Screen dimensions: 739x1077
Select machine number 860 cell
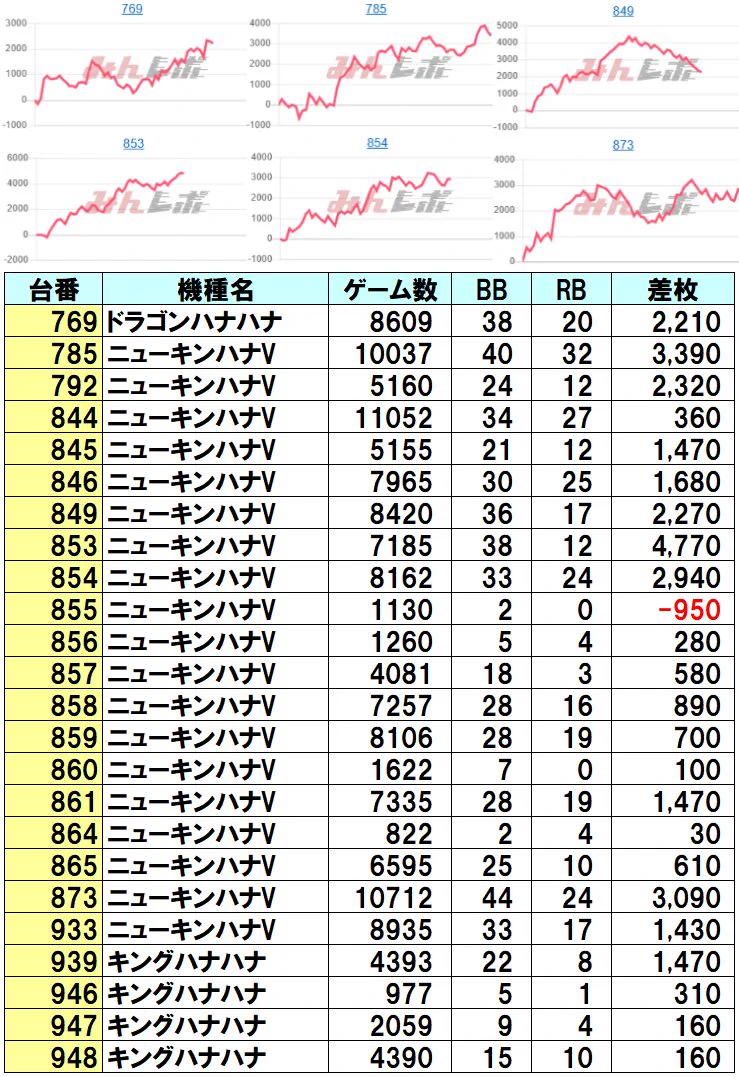54,769
